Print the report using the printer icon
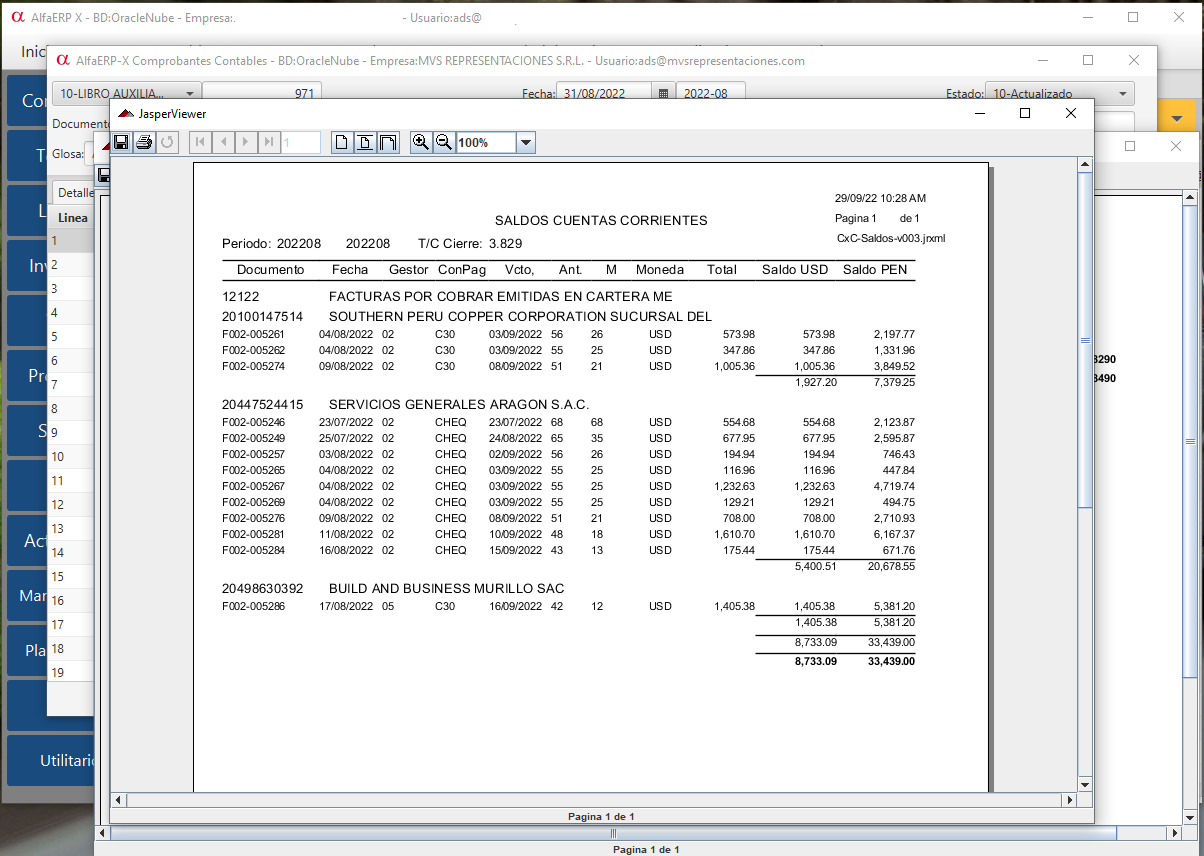The height and width of the screenshot is (856, 1204). click(144, 143)
